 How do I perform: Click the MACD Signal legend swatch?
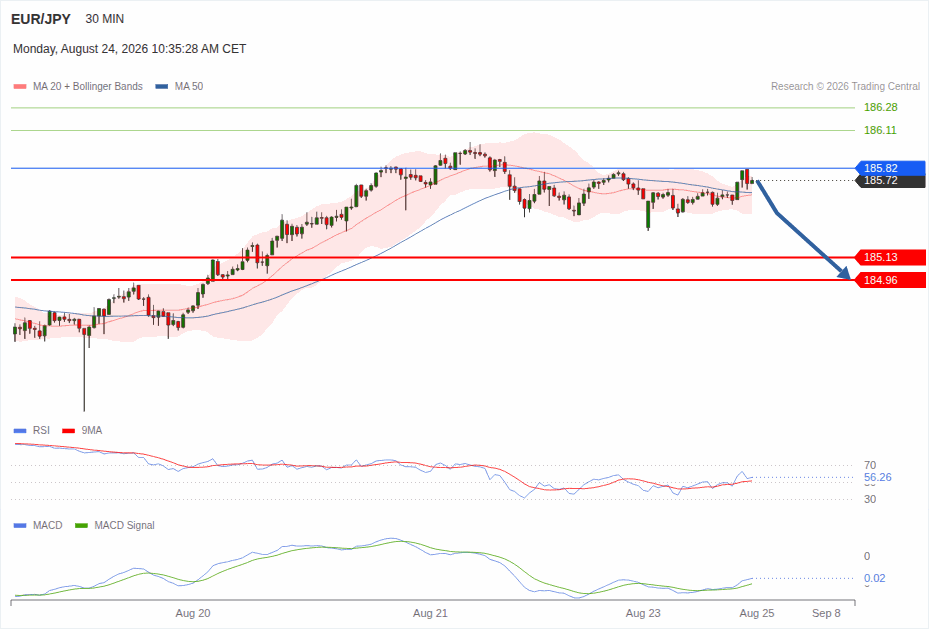pyautogui.click(x=81, y=525)
